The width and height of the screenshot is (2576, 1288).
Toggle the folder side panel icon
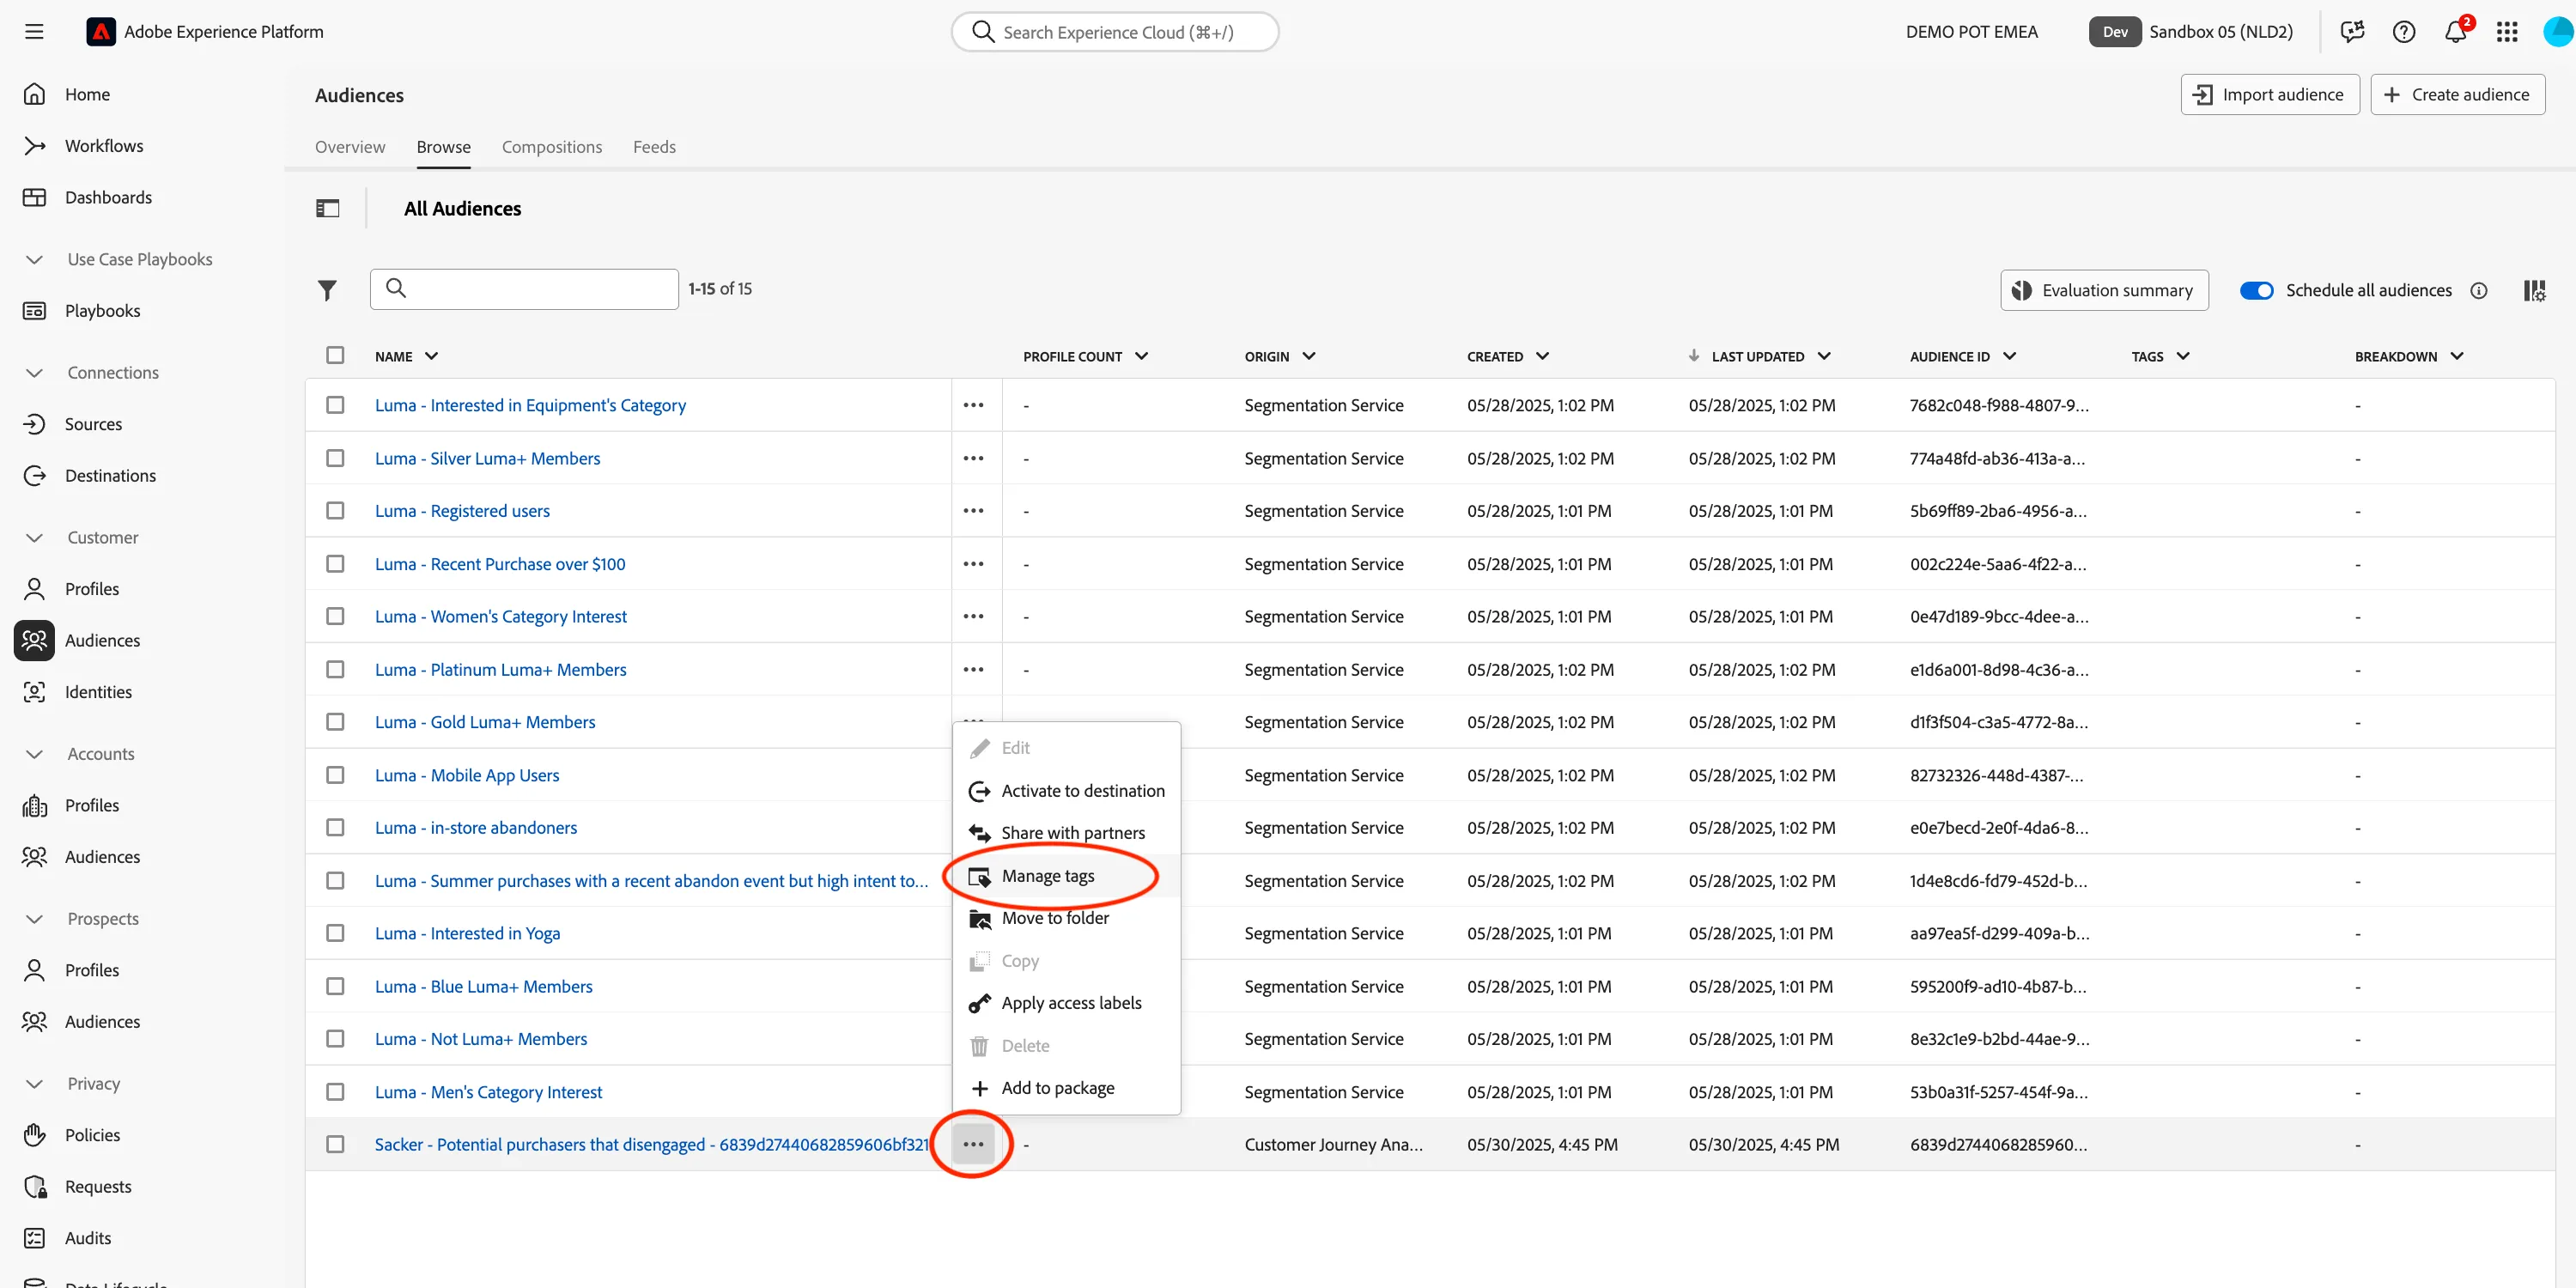pos(328,208)
